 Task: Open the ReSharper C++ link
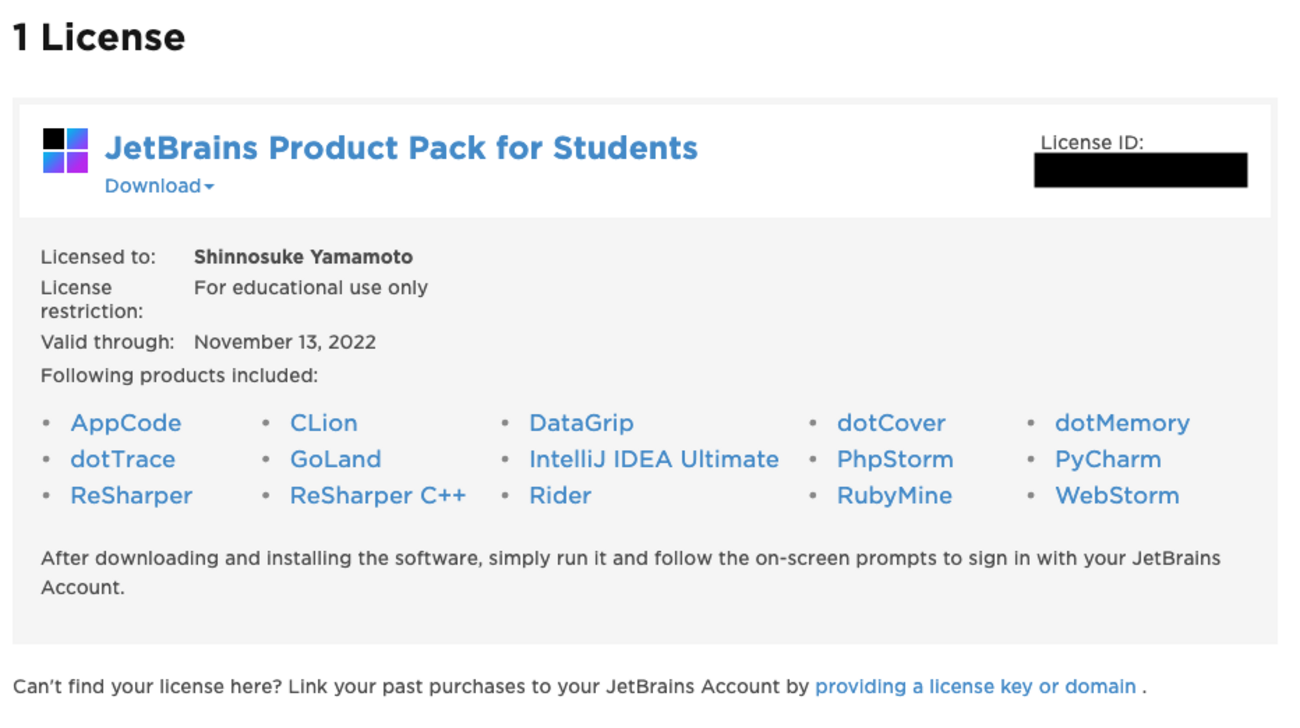(x=378, y=495)
